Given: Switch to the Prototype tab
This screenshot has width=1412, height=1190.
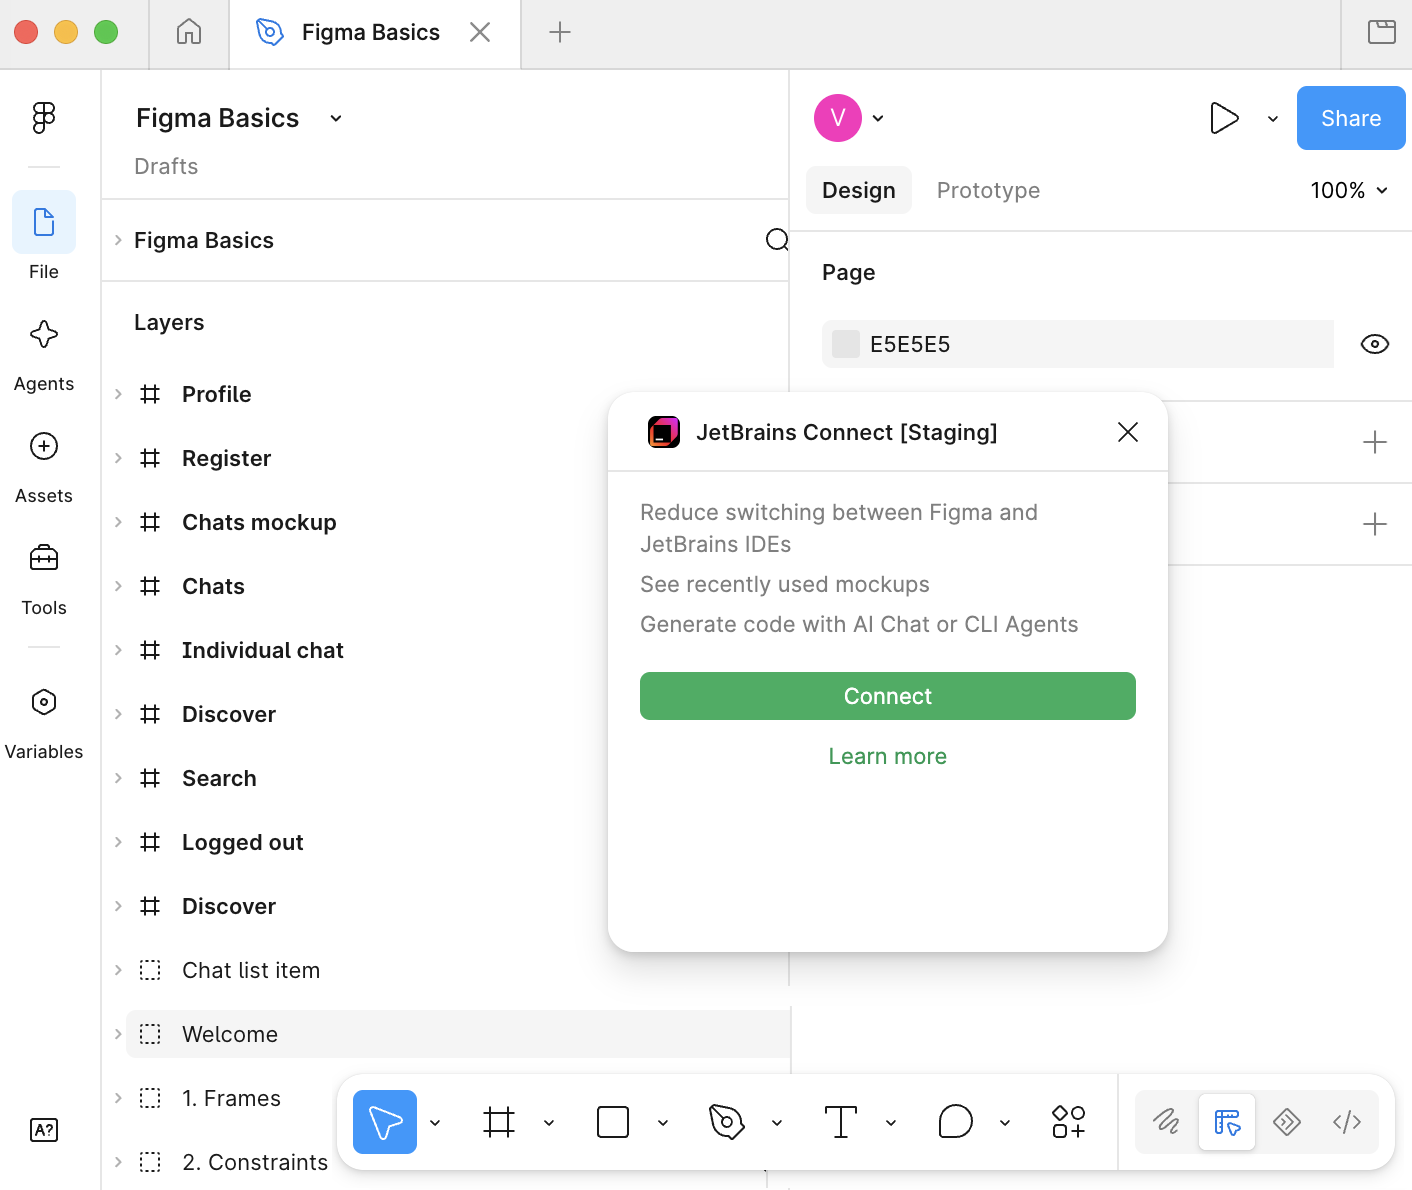Looking at the screenshot, I should (988, 190).
